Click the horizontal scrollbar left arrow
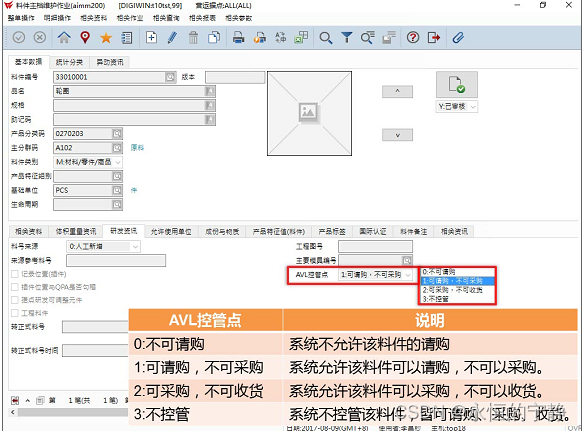 [13, 412]
